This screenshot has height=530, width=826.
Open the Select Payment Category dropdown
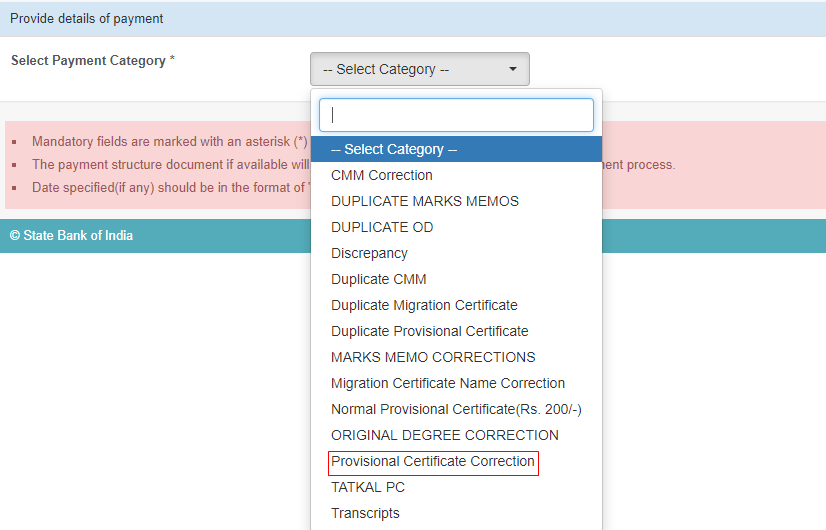pos(419,69)
